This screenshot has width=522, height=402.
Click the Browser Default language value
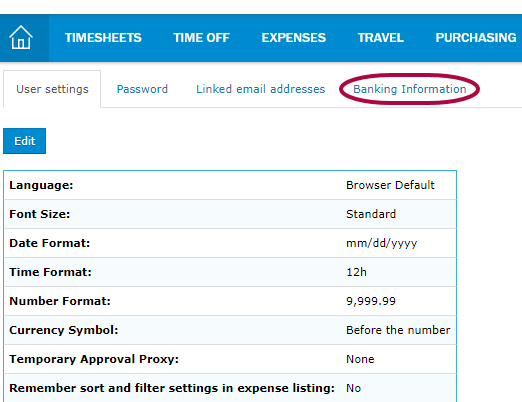click(390, 185)
